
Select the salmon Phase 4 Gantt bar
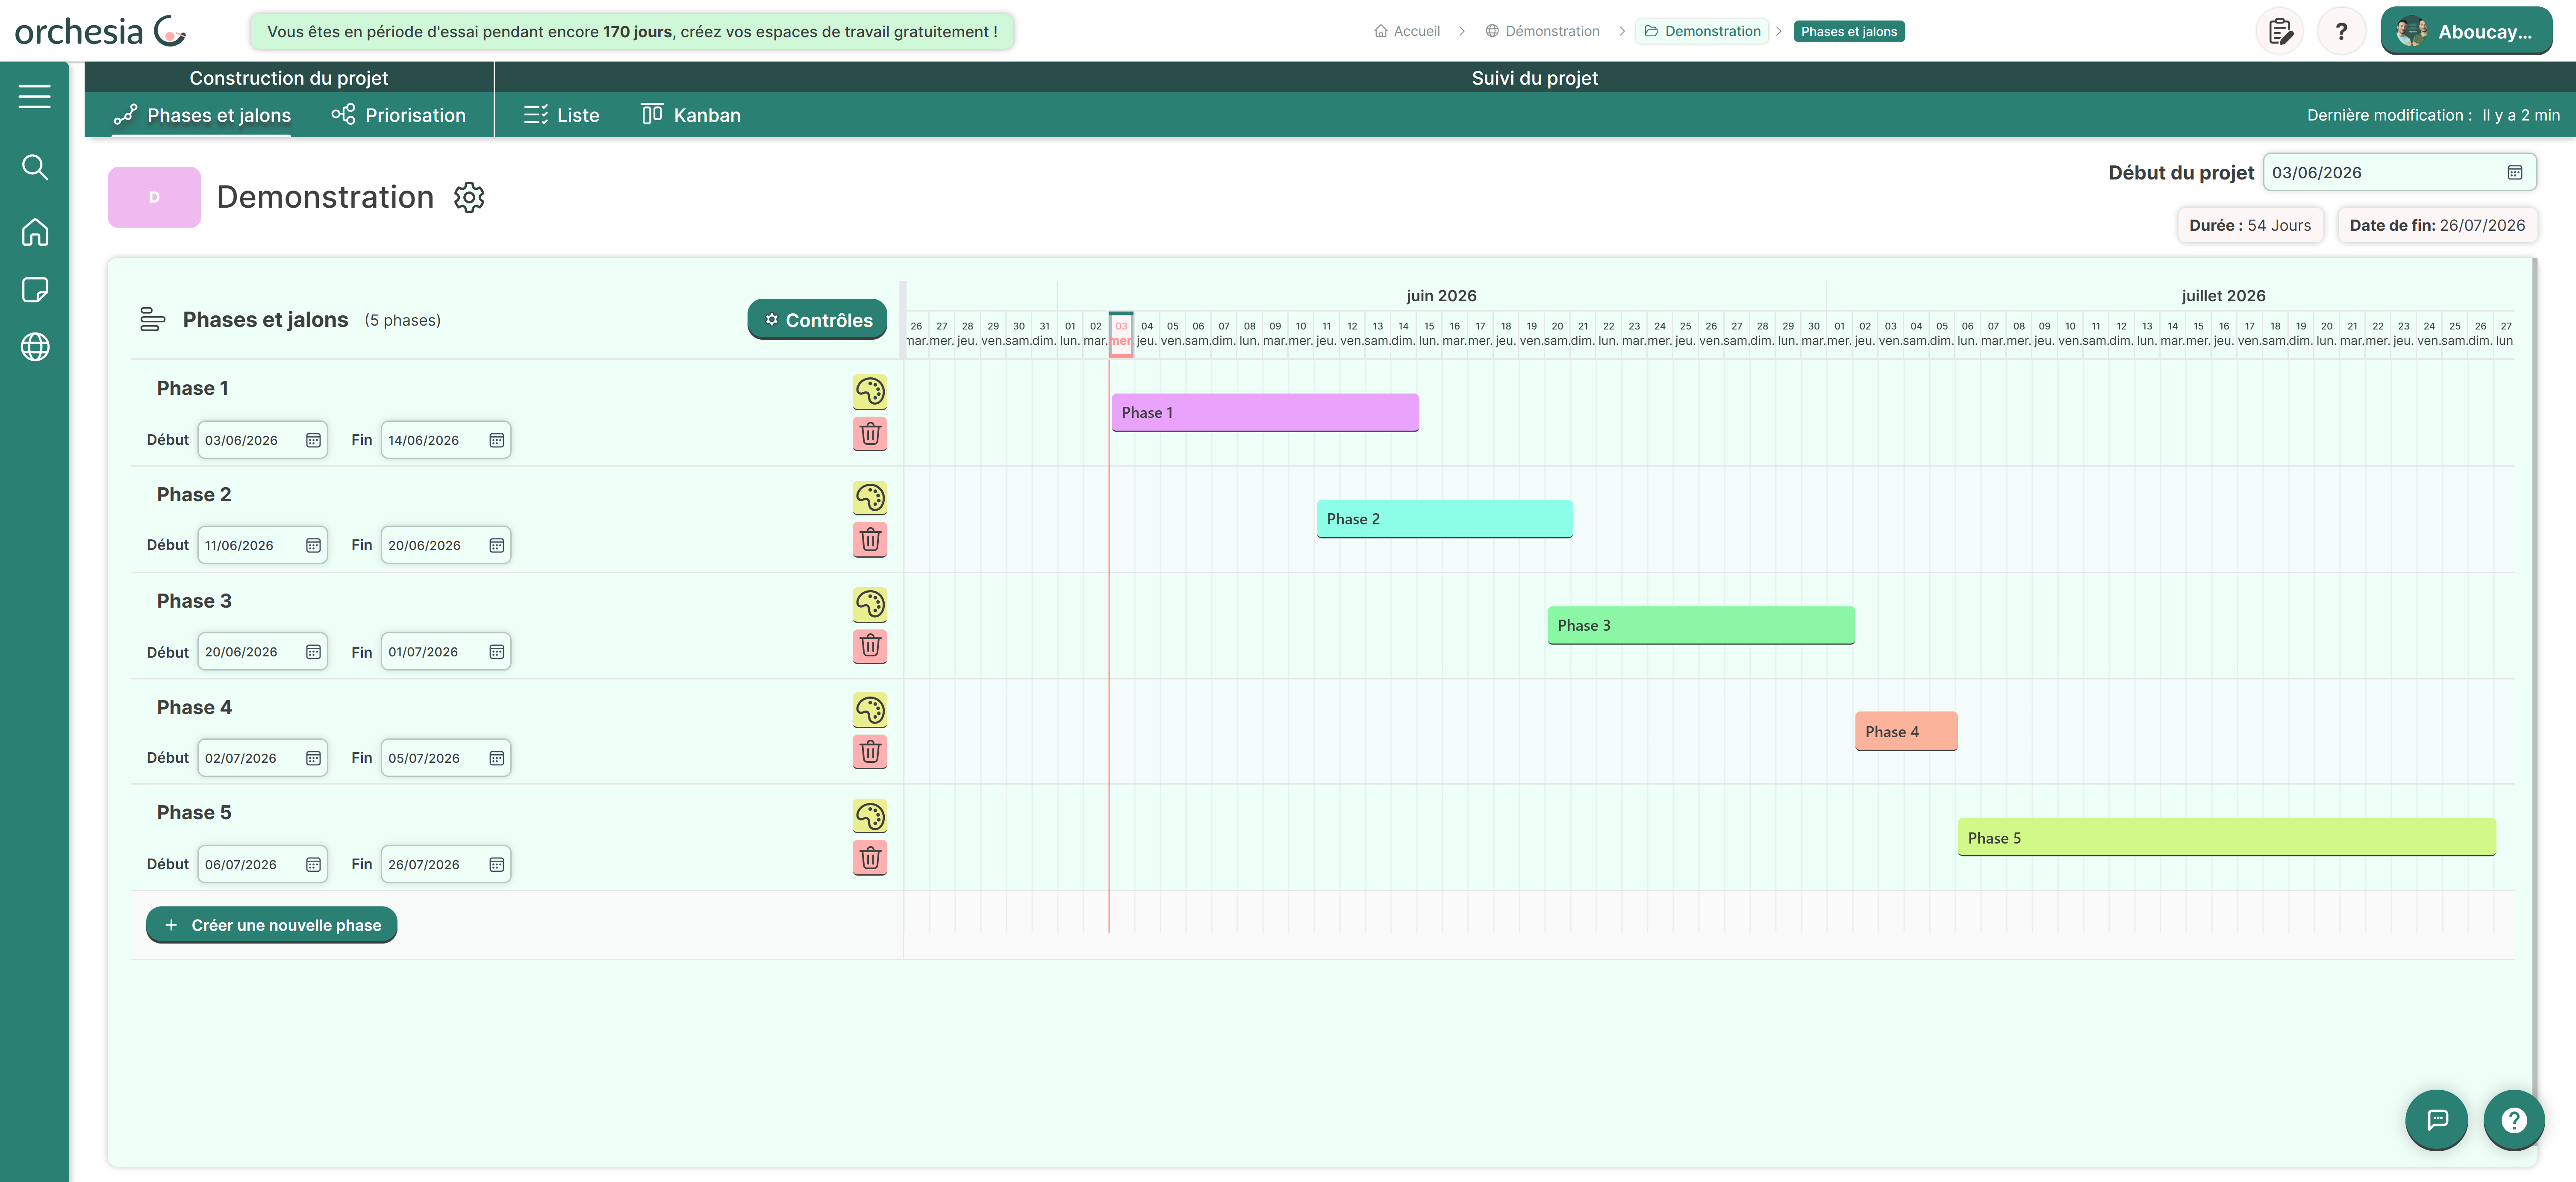click(1906, 732)
